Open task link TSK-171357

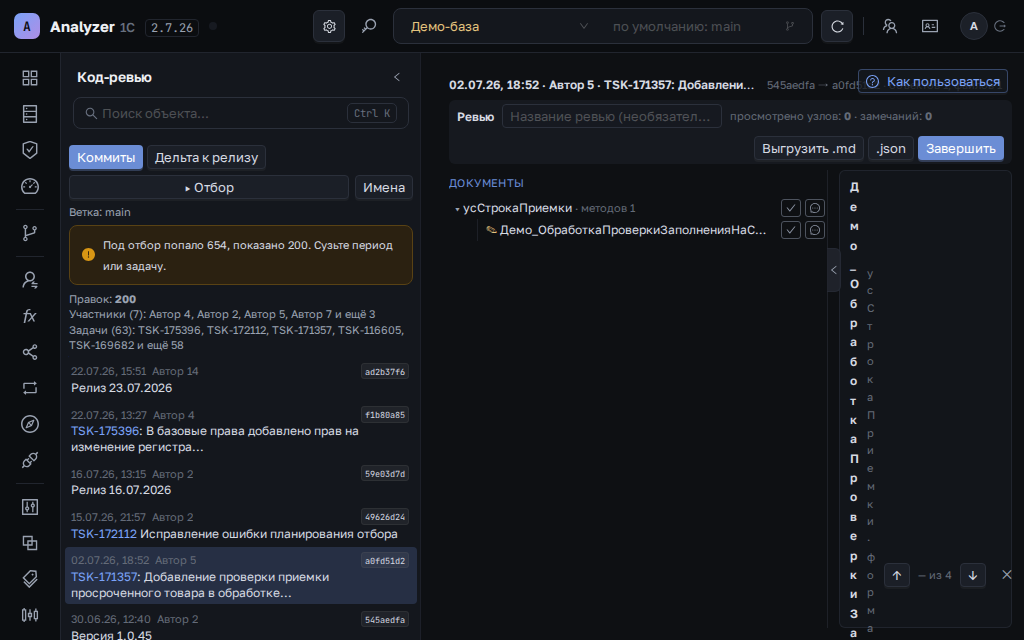(104, 577)
